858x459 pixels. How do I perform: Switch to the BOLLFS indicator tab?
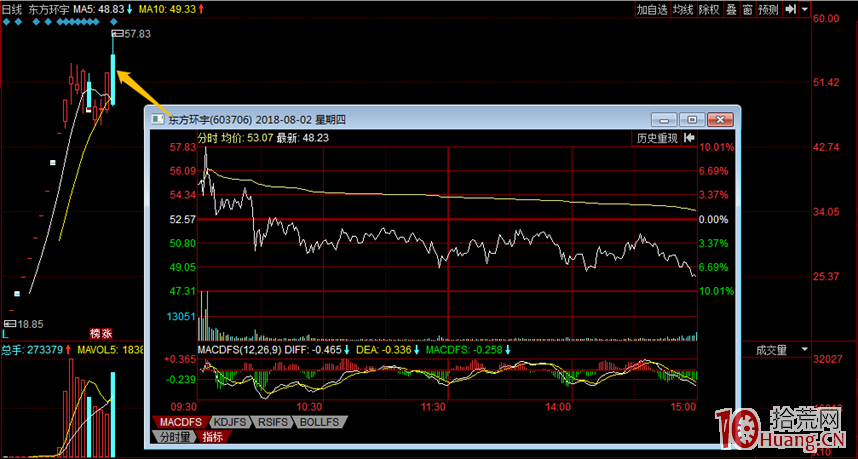(x=320, y=422)
